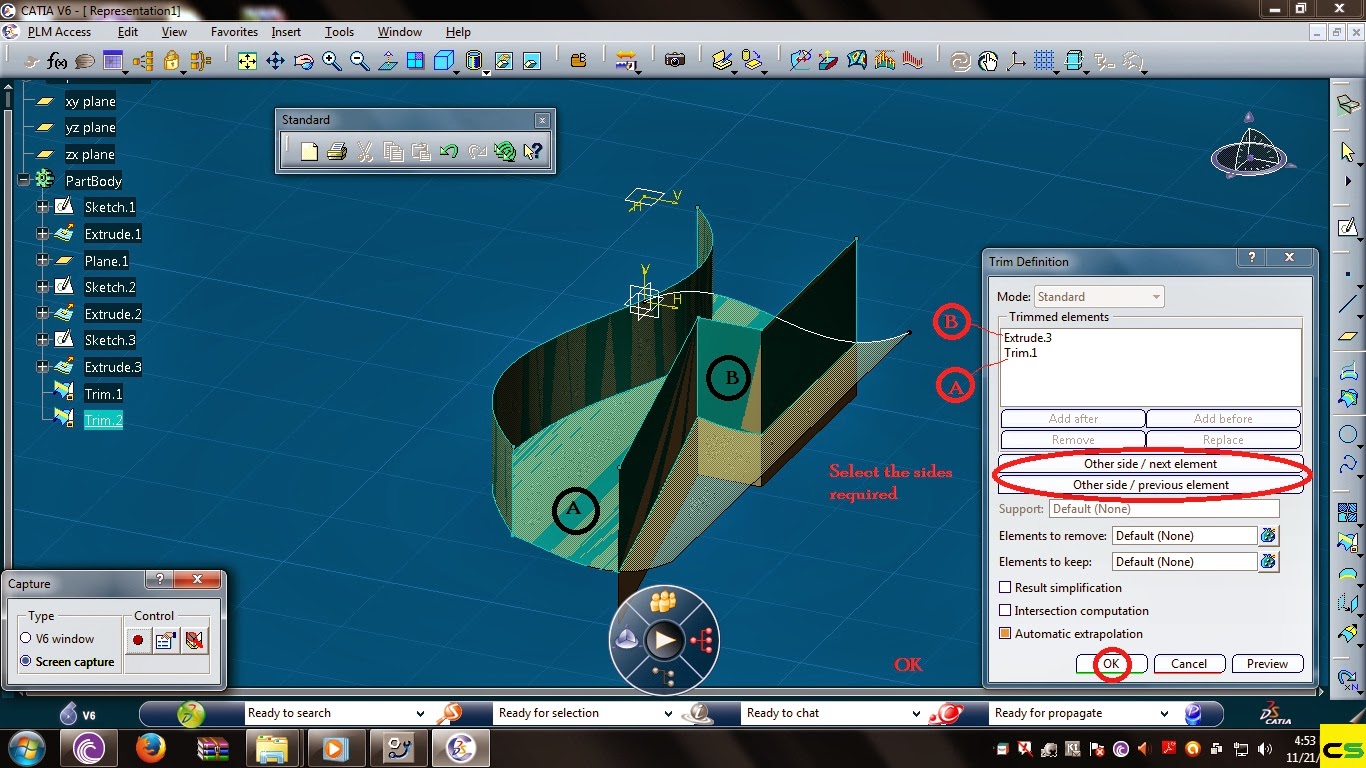
Task: Click the Paste icon in Standard toolbar
Action: click(421, 151)
